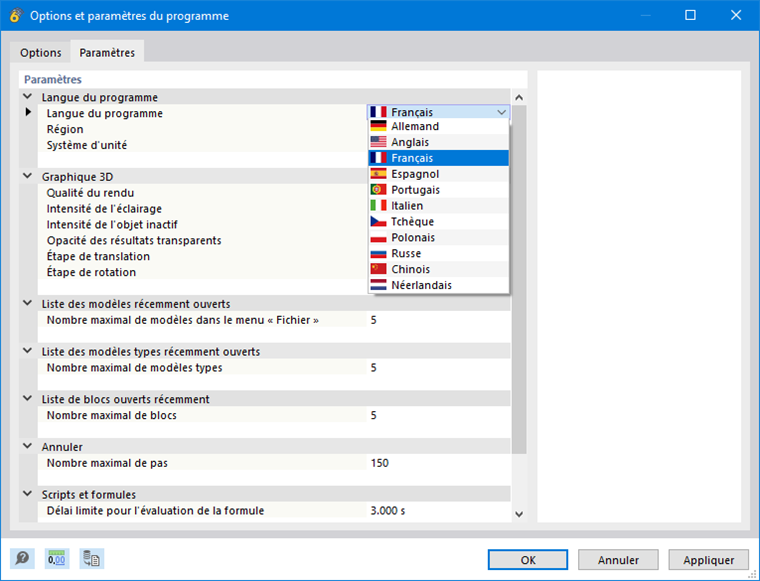
Task: Select Intensité de l'éclairage row
Action: point(202,208)
